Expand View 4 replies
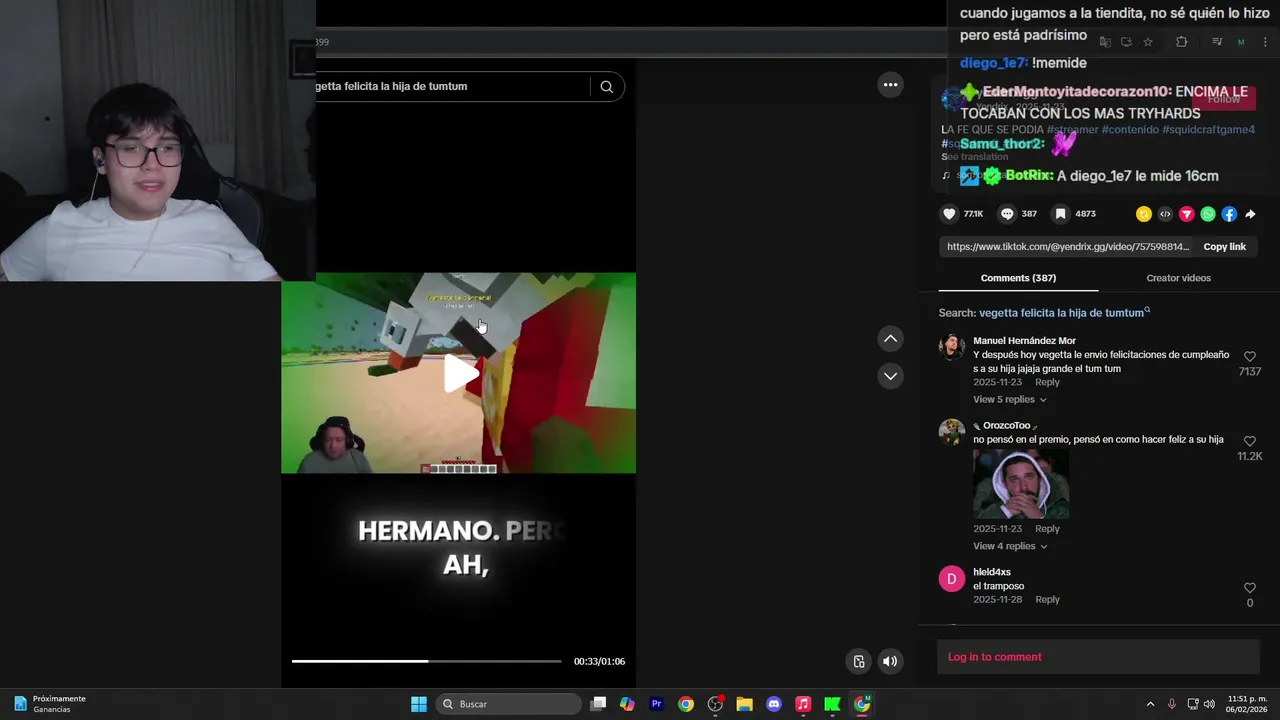 tap(1010, 546)
